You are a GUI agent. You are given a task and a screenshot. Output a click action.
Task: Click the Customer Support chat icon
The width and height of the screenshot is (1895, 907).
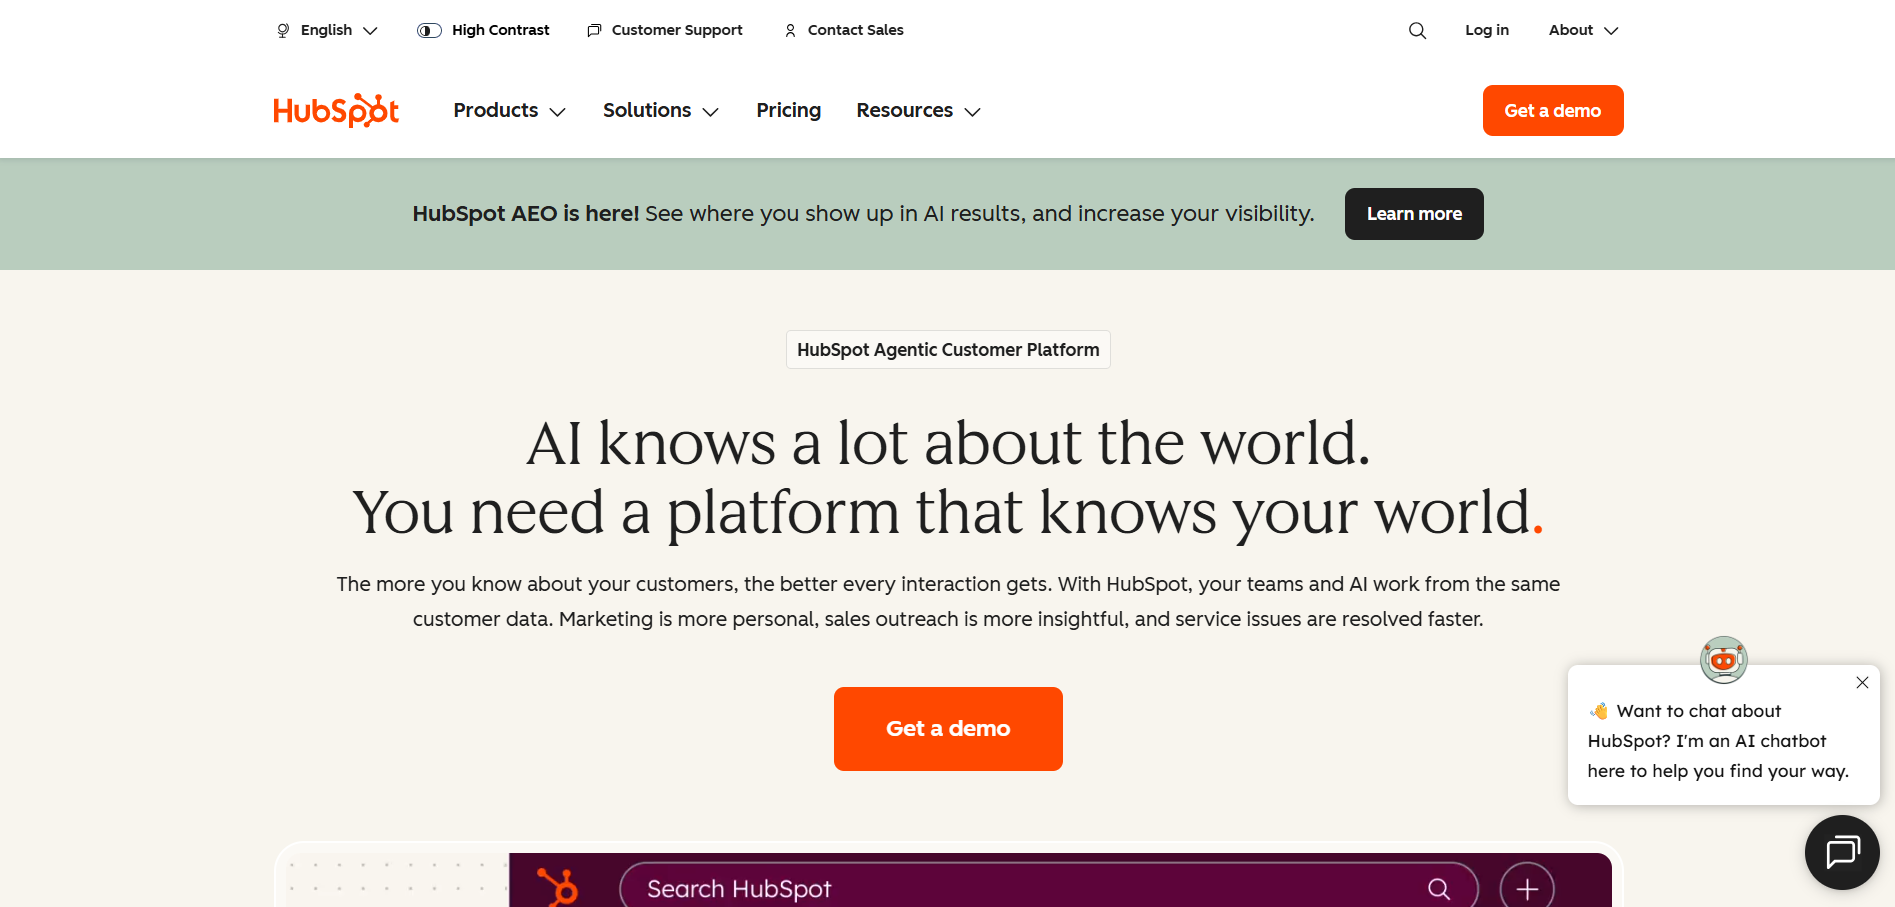tap(594, 30)
